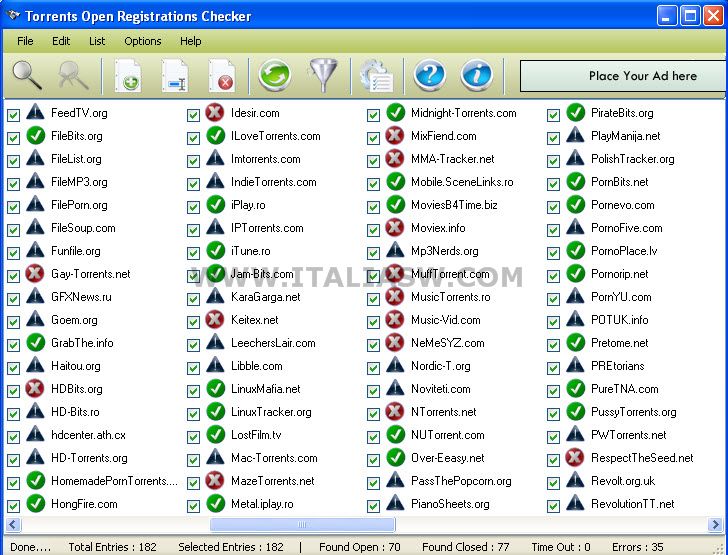Uncheck the RevolutionTT.net checkbox
728x555 pixels.
(x=553, y=506)
